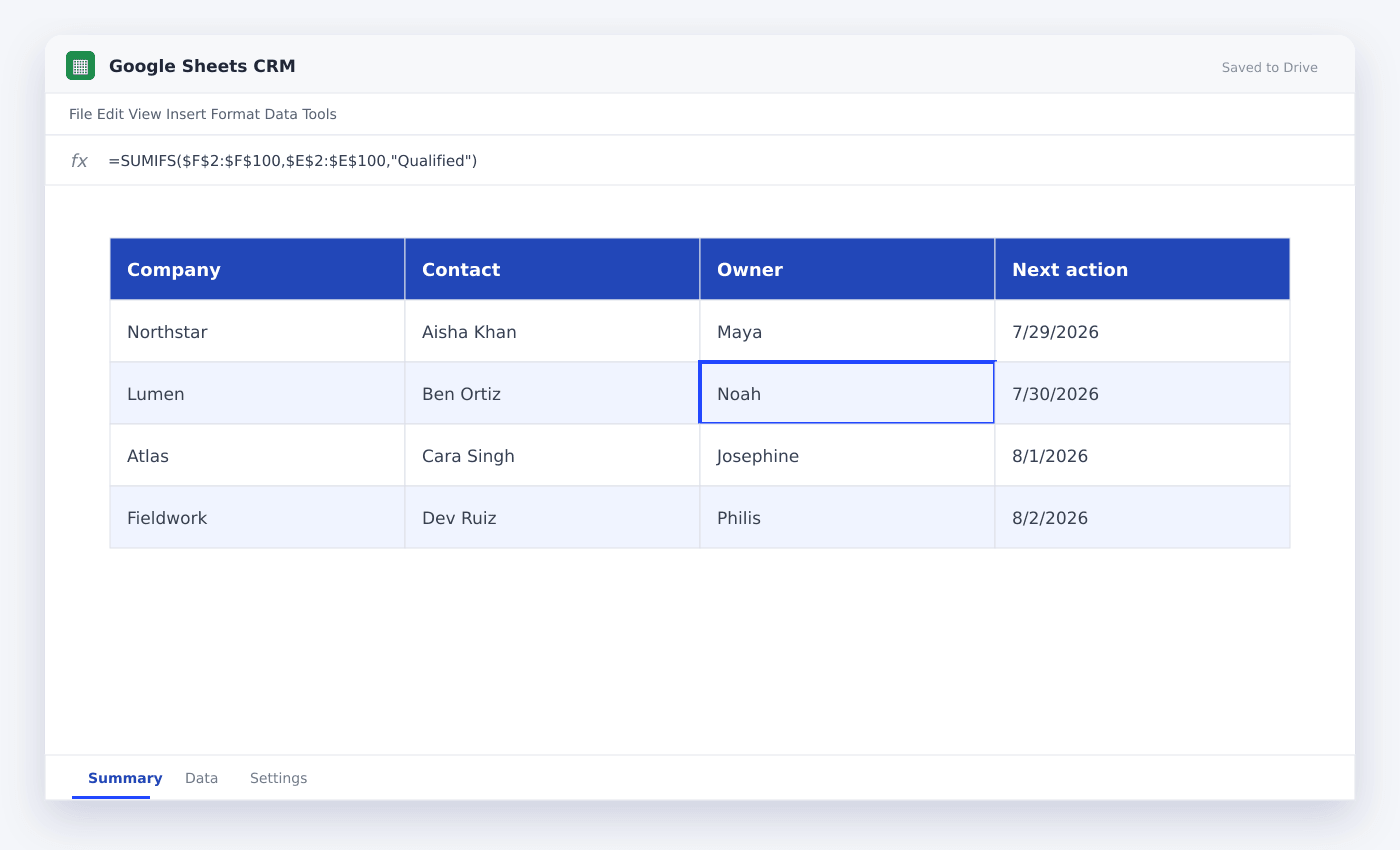Screen dimensions: 1400x850
Task: Select the Contact column header
Action: pos(552,269)
